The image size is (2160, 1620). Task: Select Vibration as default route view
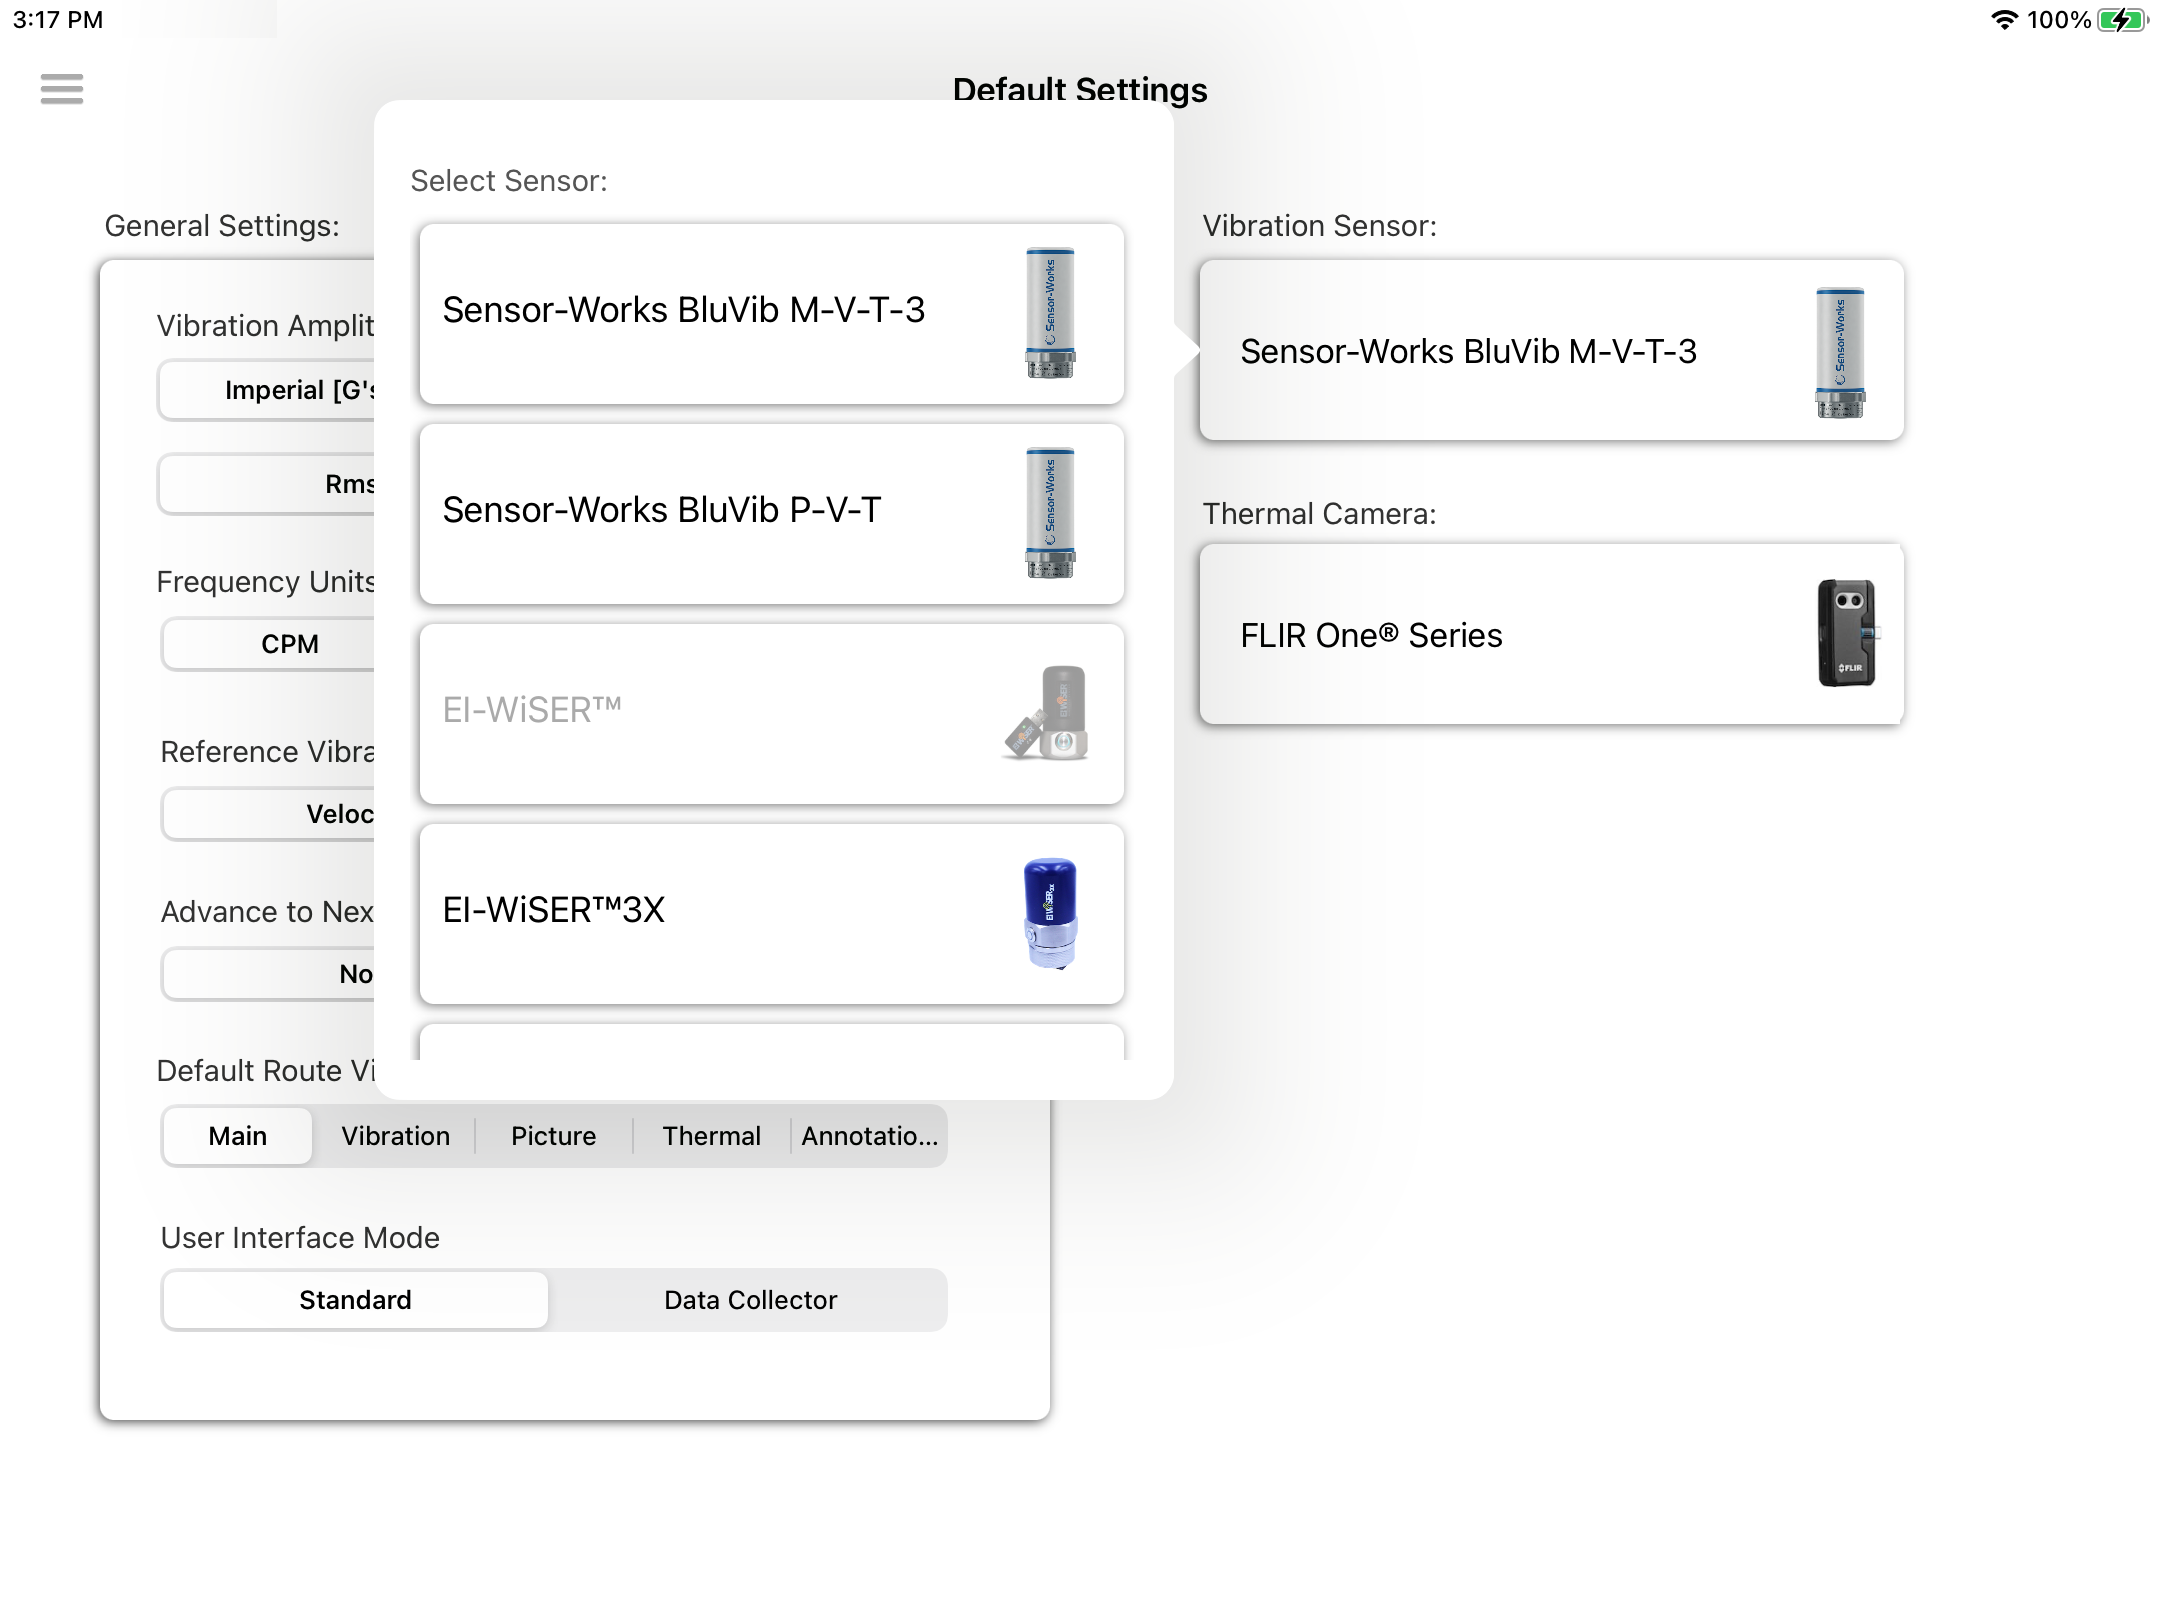(395, 1136)
